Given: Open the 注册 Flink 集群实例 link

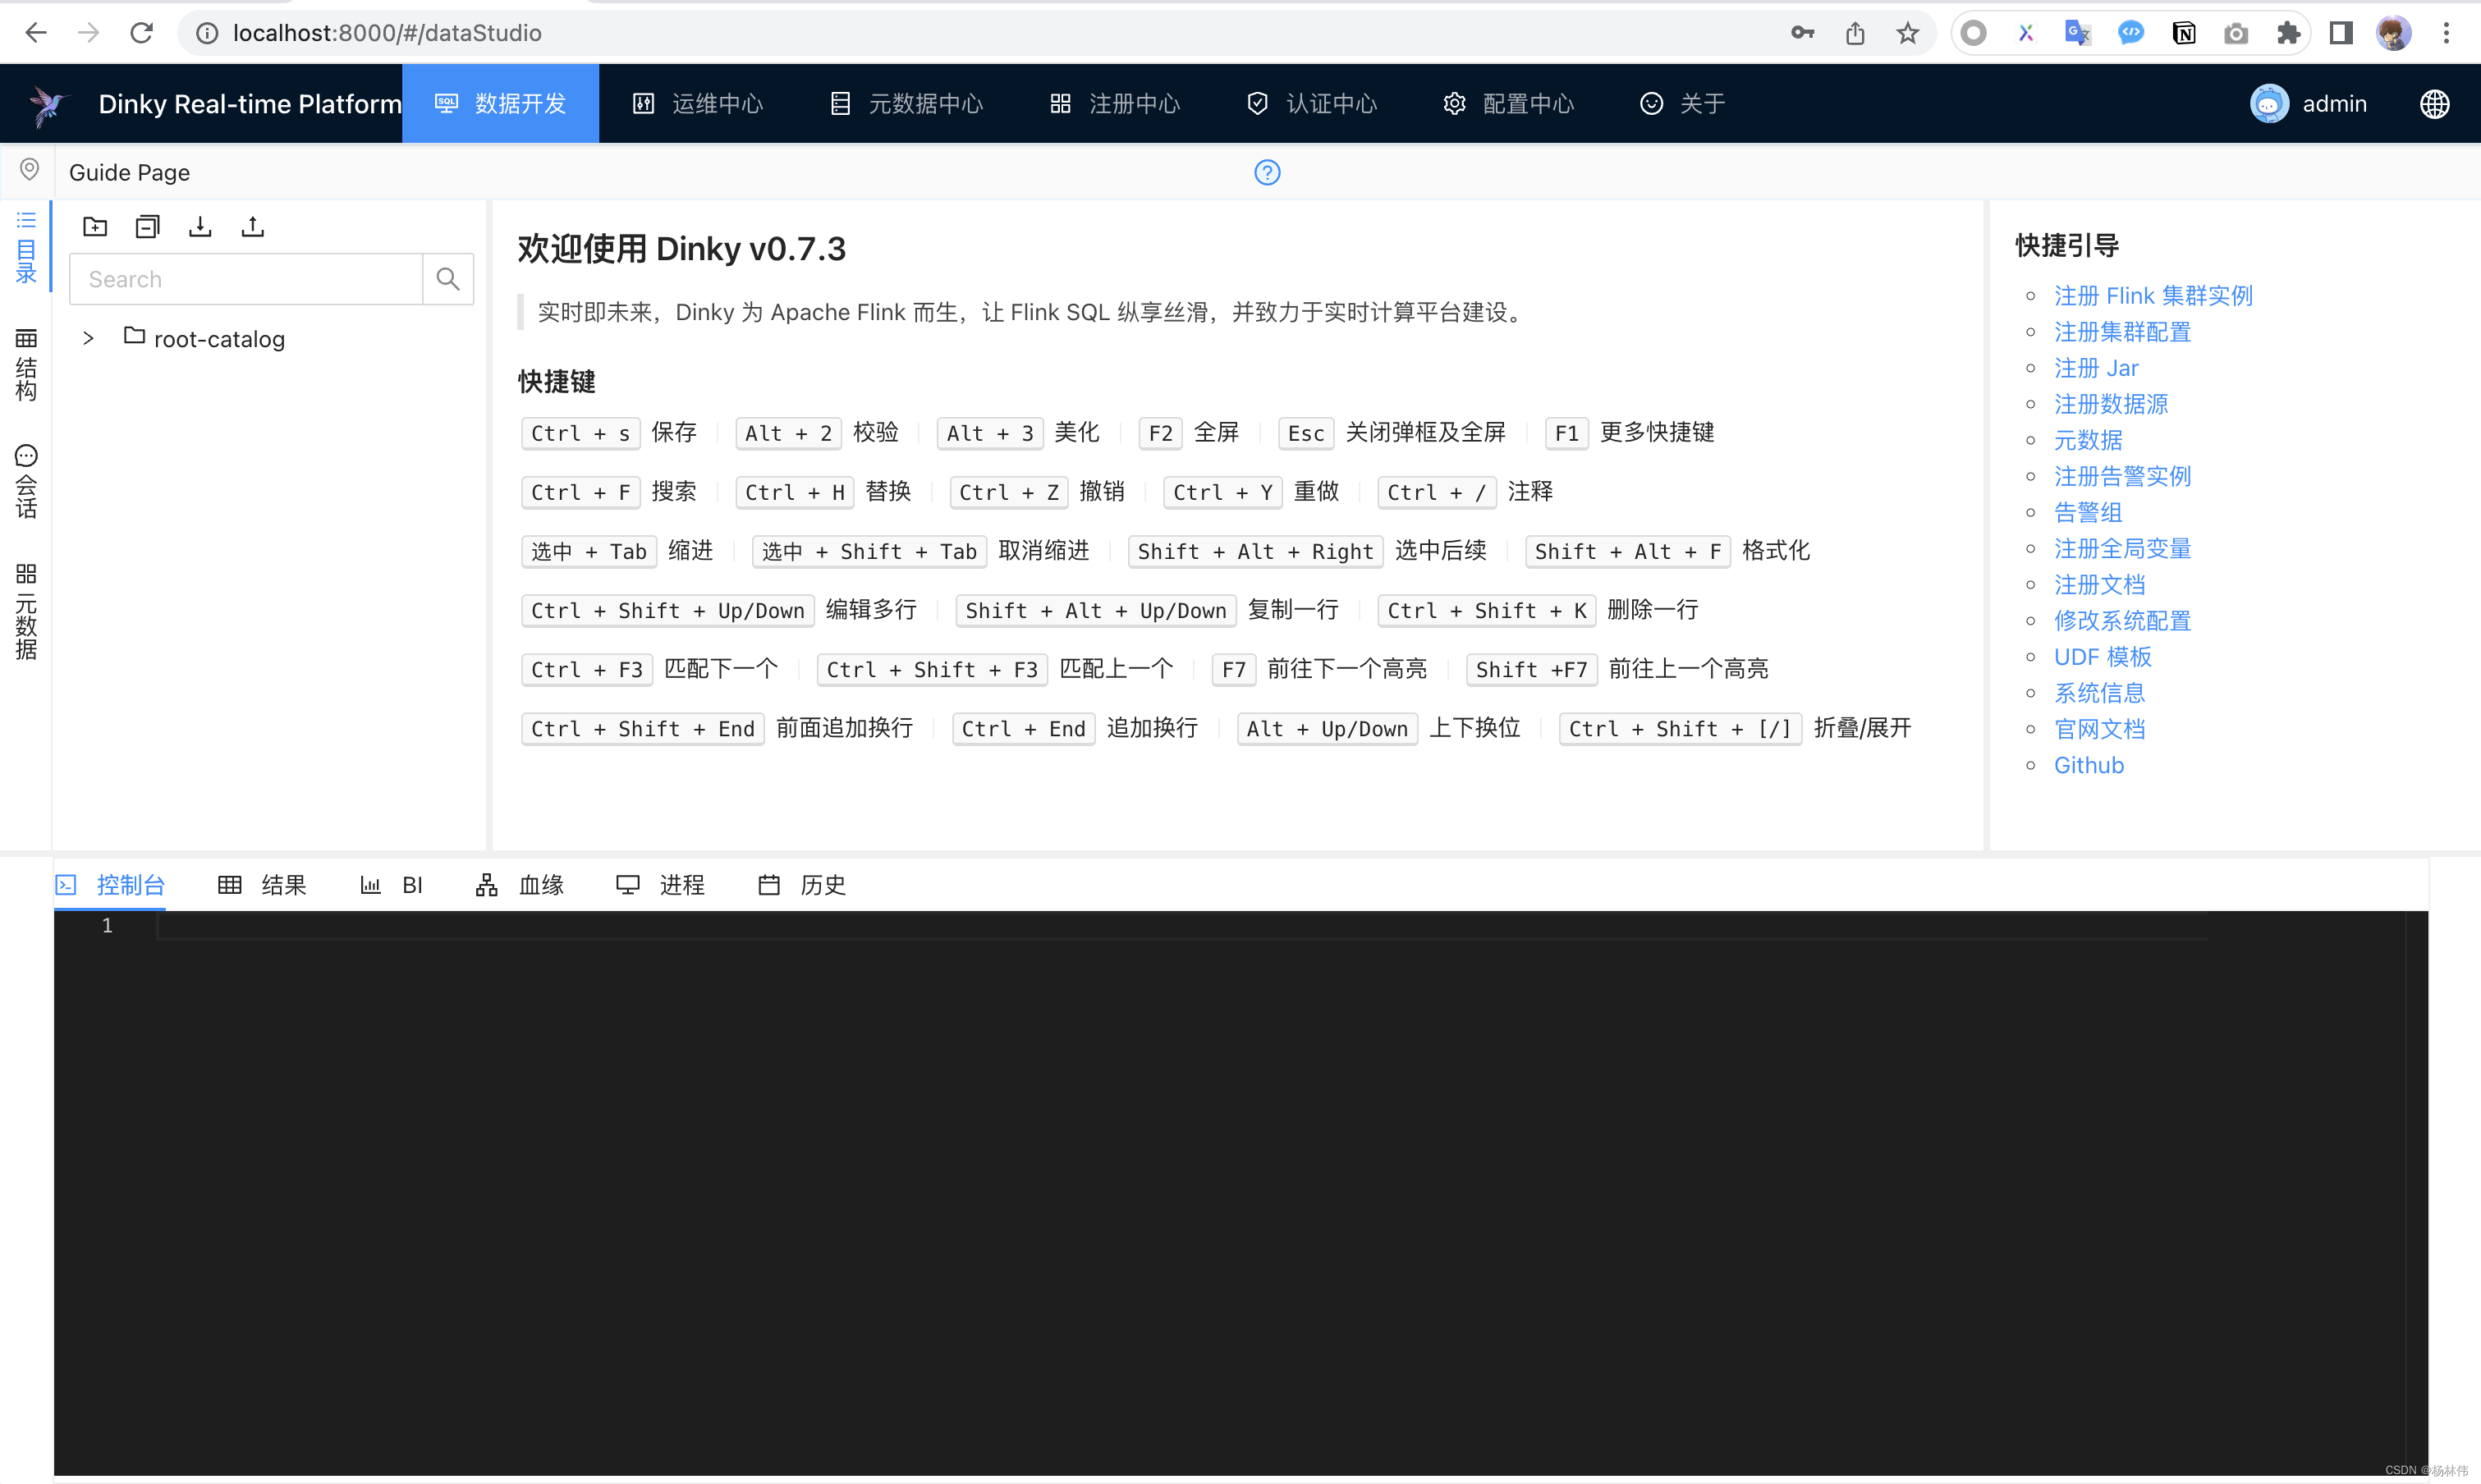Looking at the screenshot, I should (x=2153, y=296).
